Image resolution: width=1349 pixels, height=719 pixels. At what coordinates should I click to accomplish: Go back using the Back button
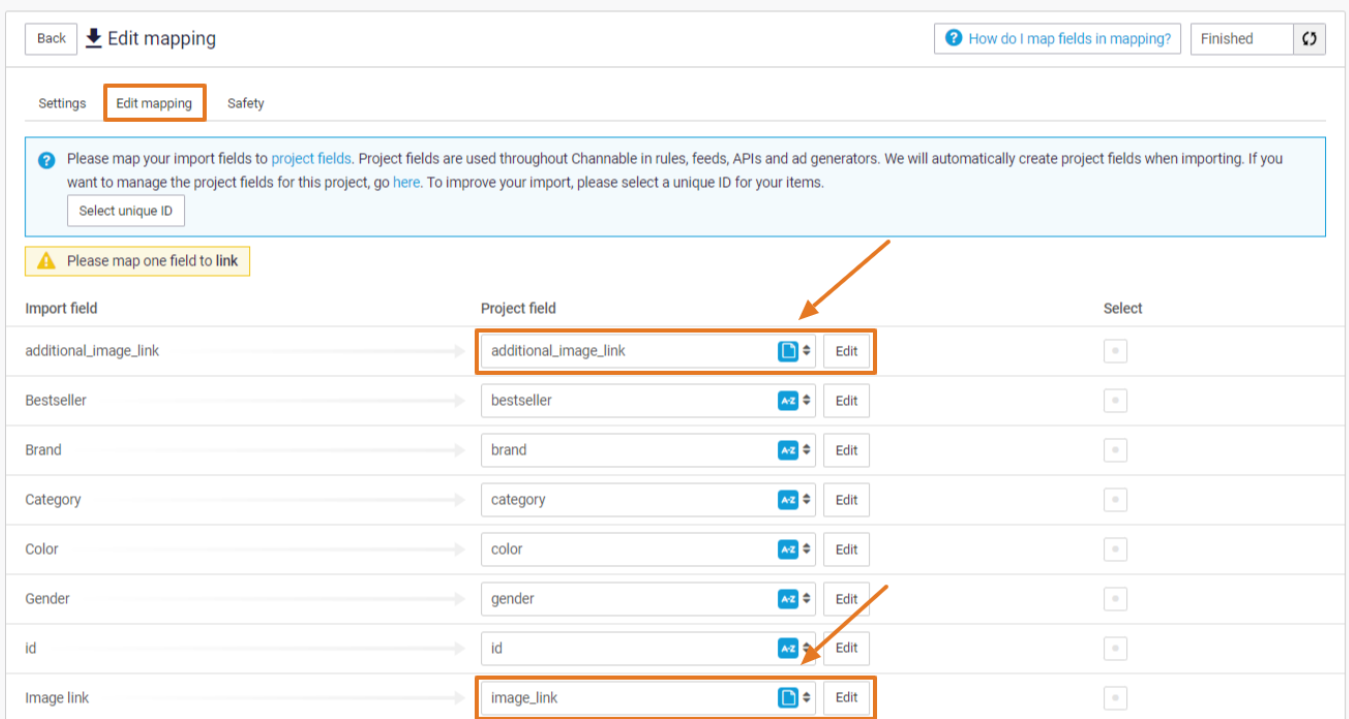point(51,39)
